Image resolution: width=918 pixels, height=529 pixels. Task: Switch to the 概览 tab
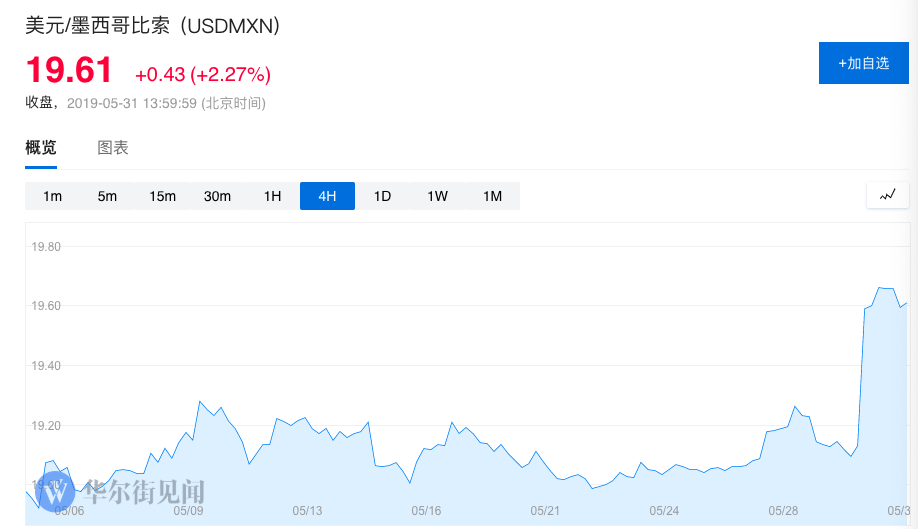(x=41, y=148)
